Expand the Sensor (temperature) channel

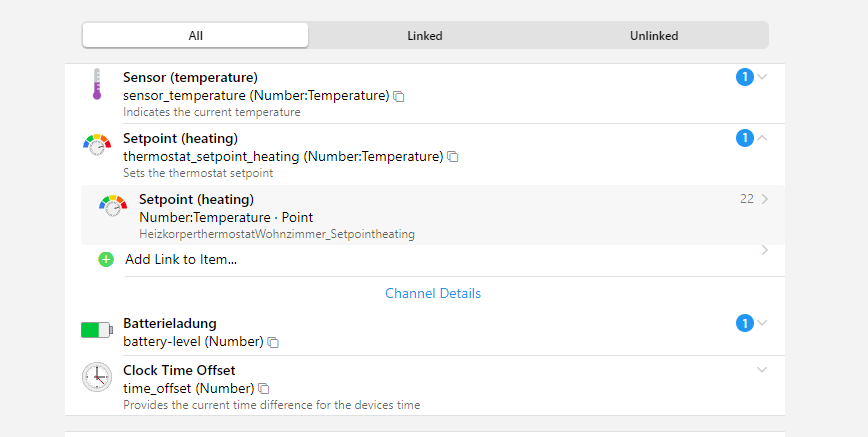[x=763, y=77]
